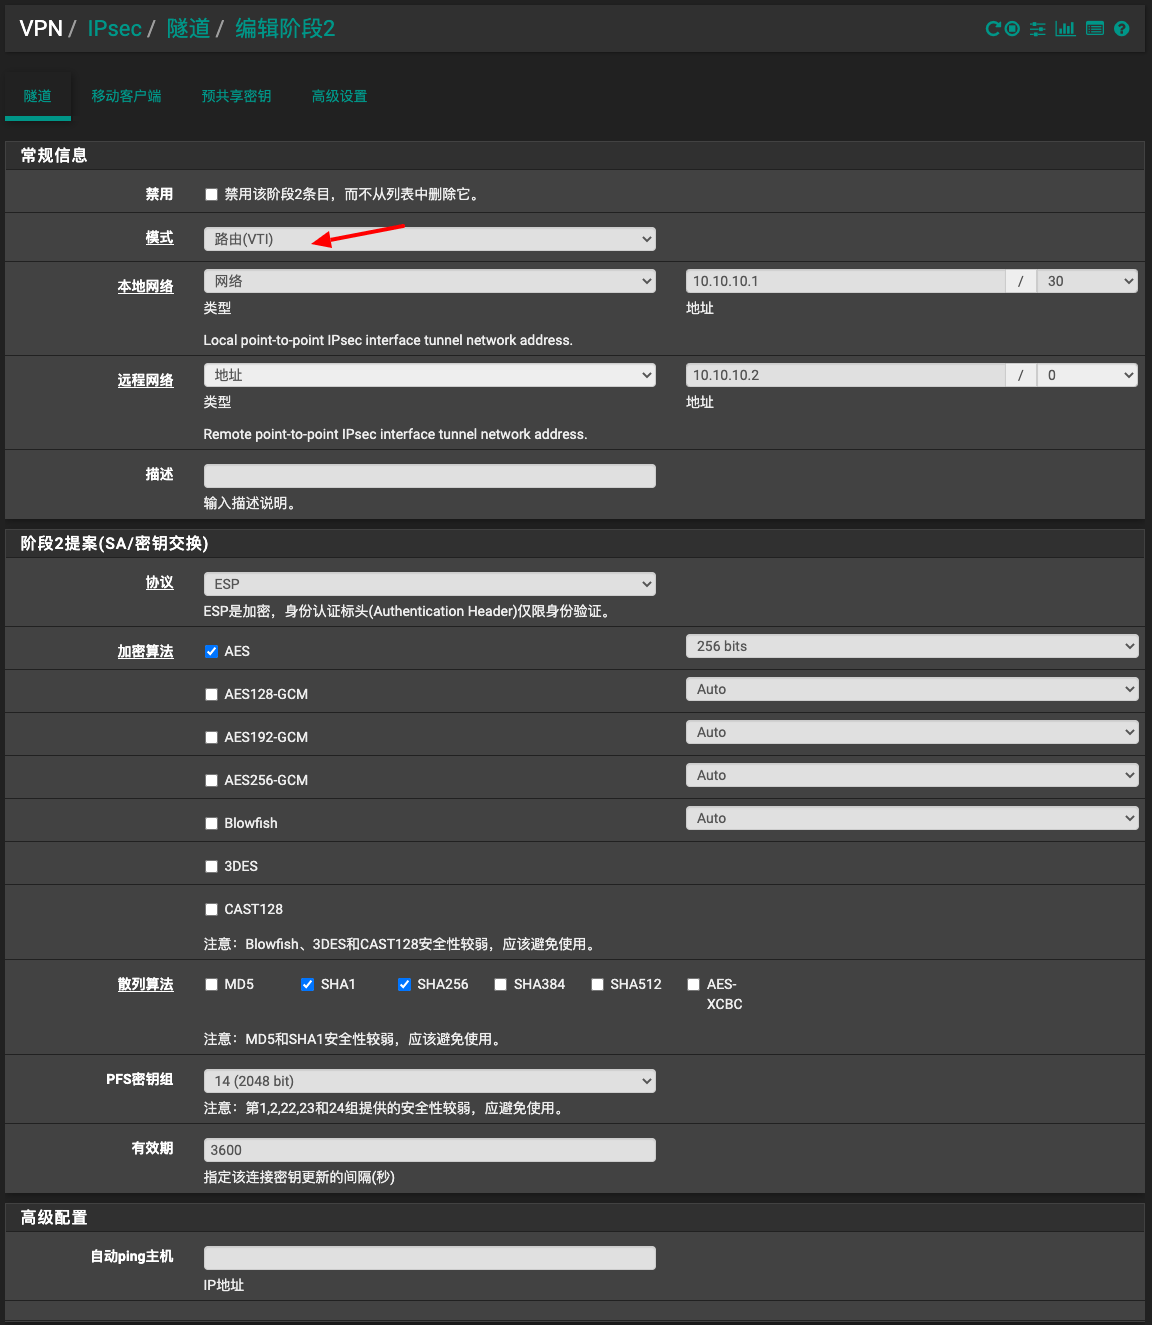The width and height of the screenshot is (1152, 1325).
Task: Check the SHA512 hash option
Action: (597, 984)
